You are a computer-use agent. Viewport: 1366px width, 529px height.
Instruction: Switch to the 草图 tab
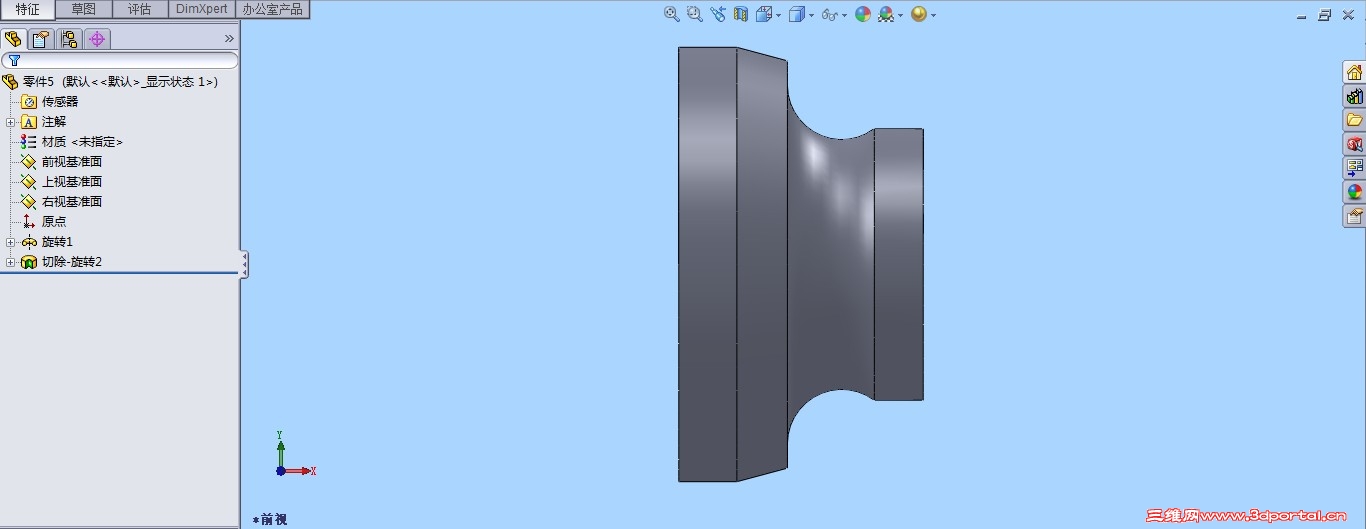click(x=83, y=9)
